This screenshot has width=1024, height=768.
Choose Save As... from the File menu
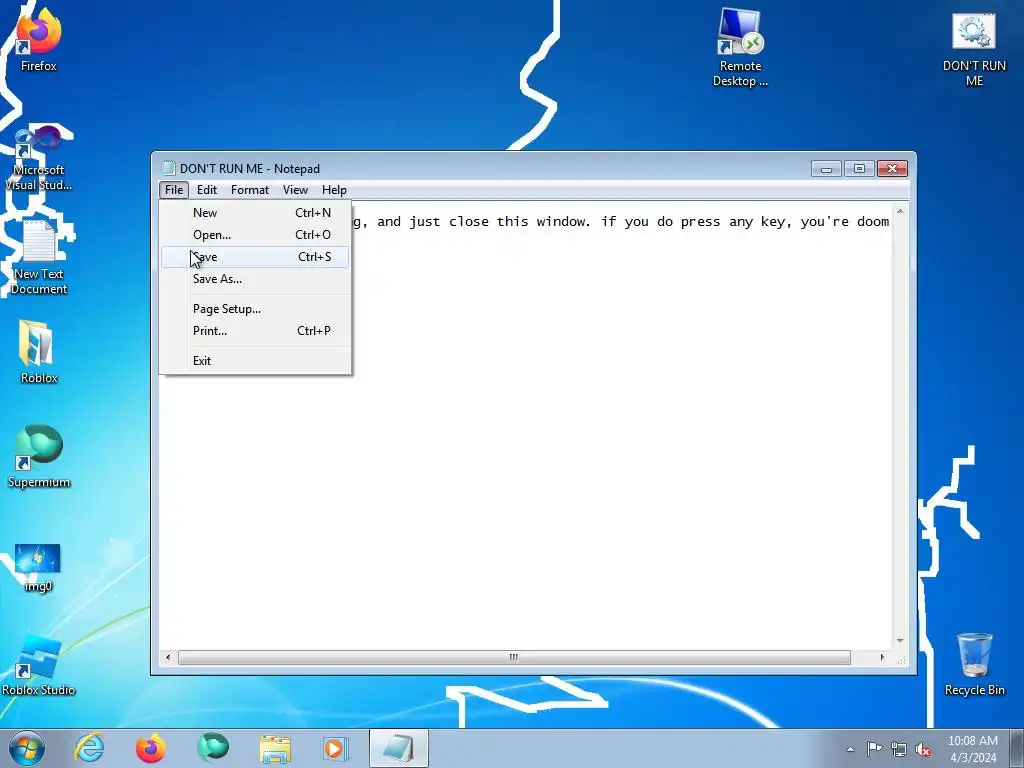tap(255, 279)
